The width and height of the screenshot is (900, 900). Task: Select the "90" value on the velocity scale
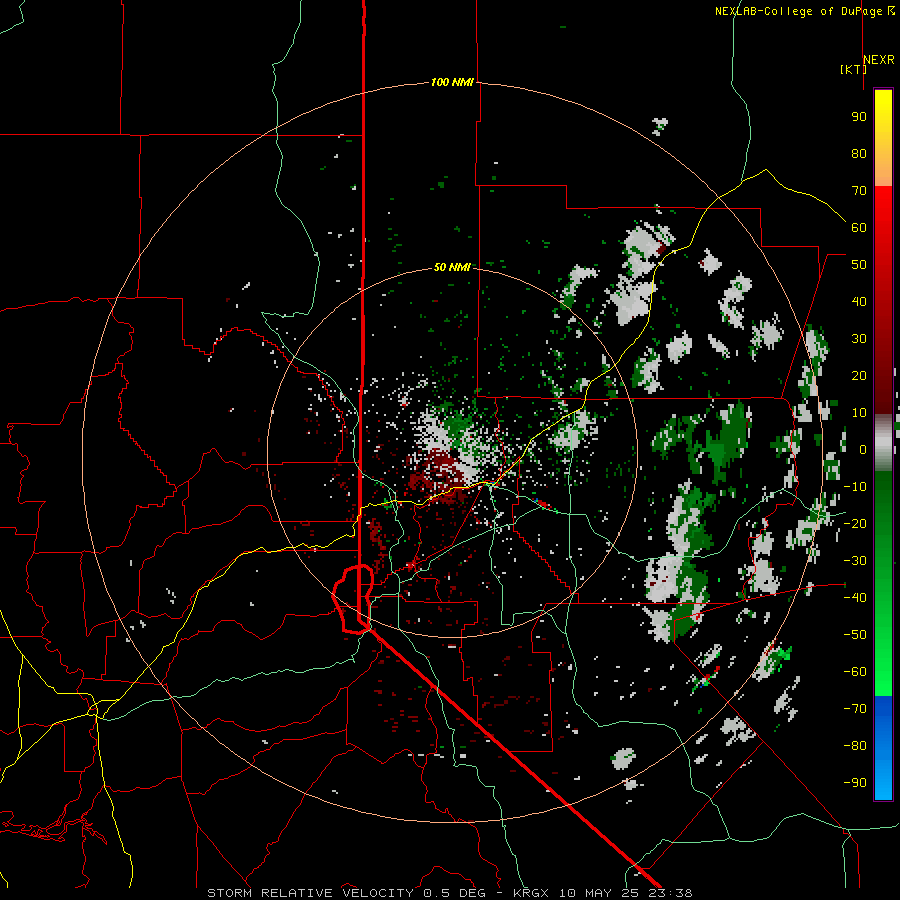click(859, 117)
